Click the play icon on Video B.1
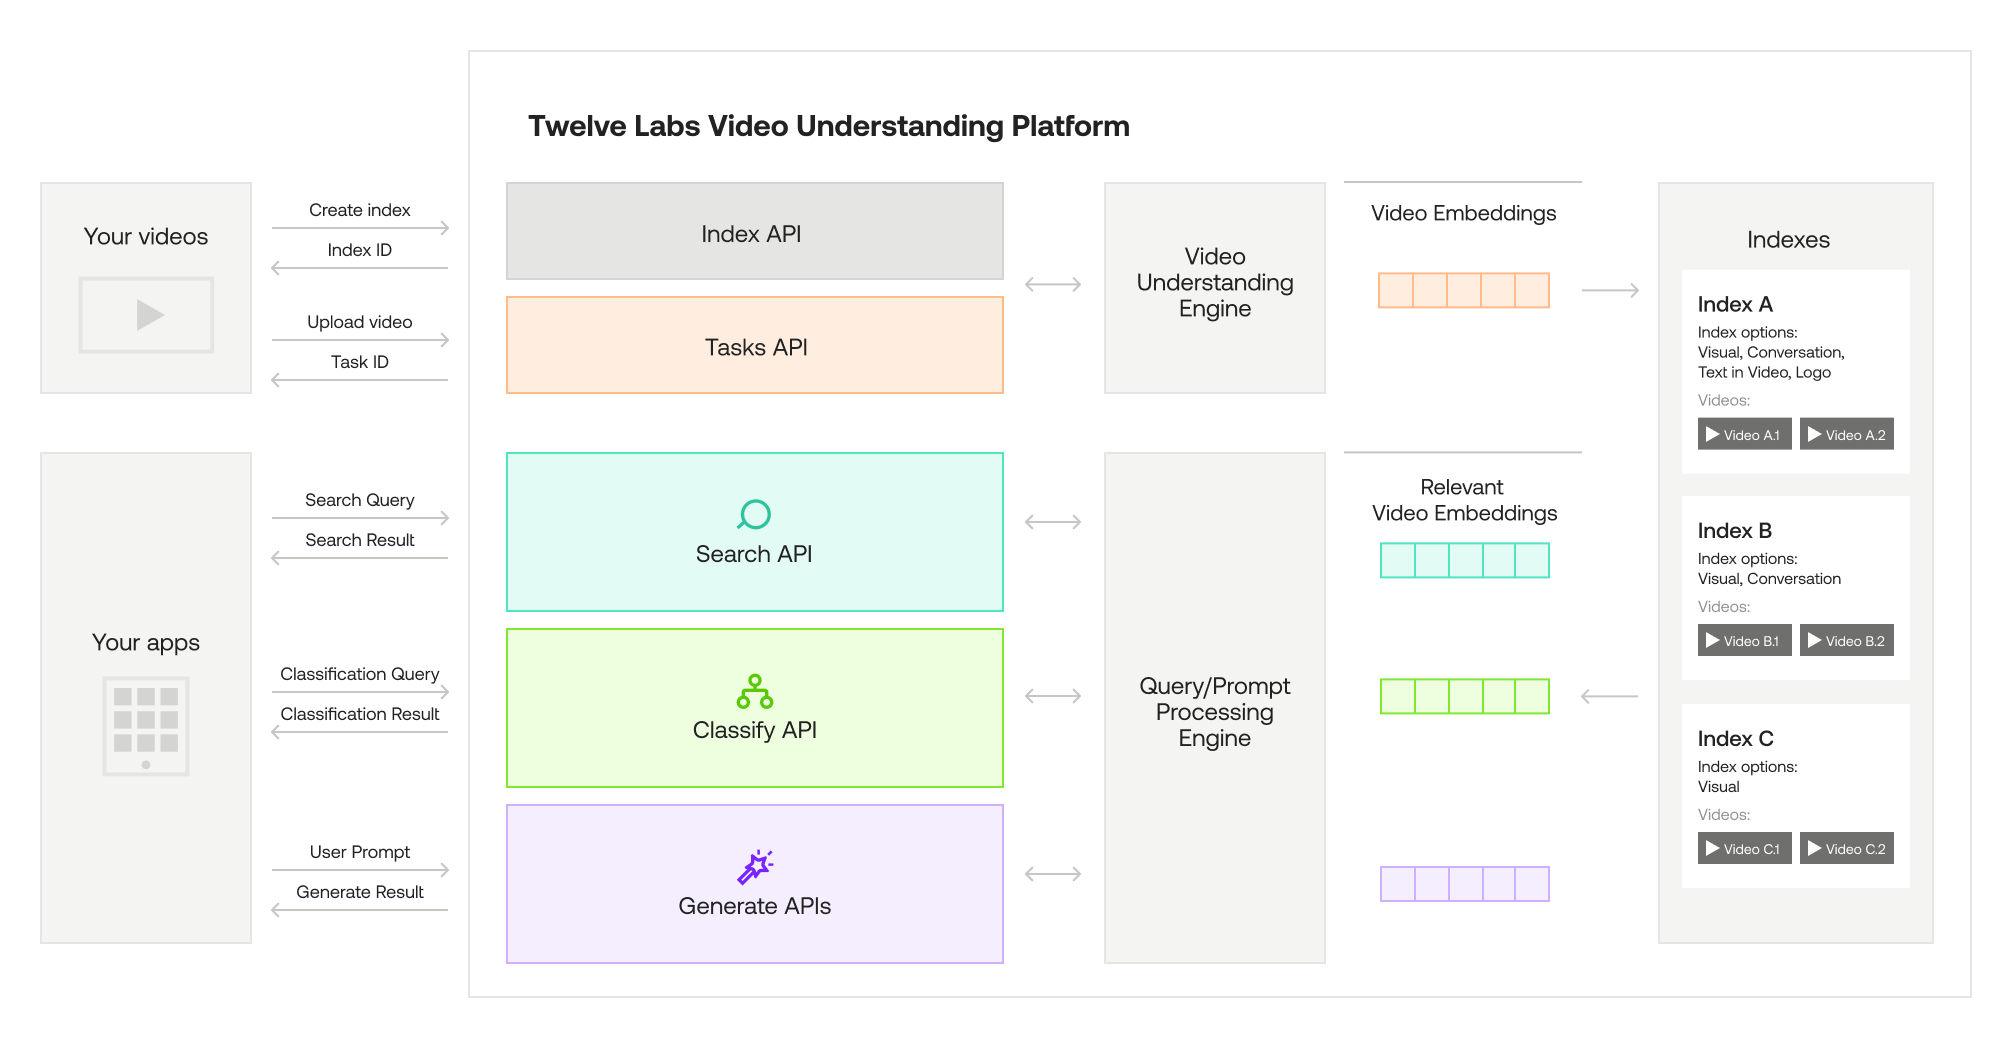 click(x=1713, y=641)
